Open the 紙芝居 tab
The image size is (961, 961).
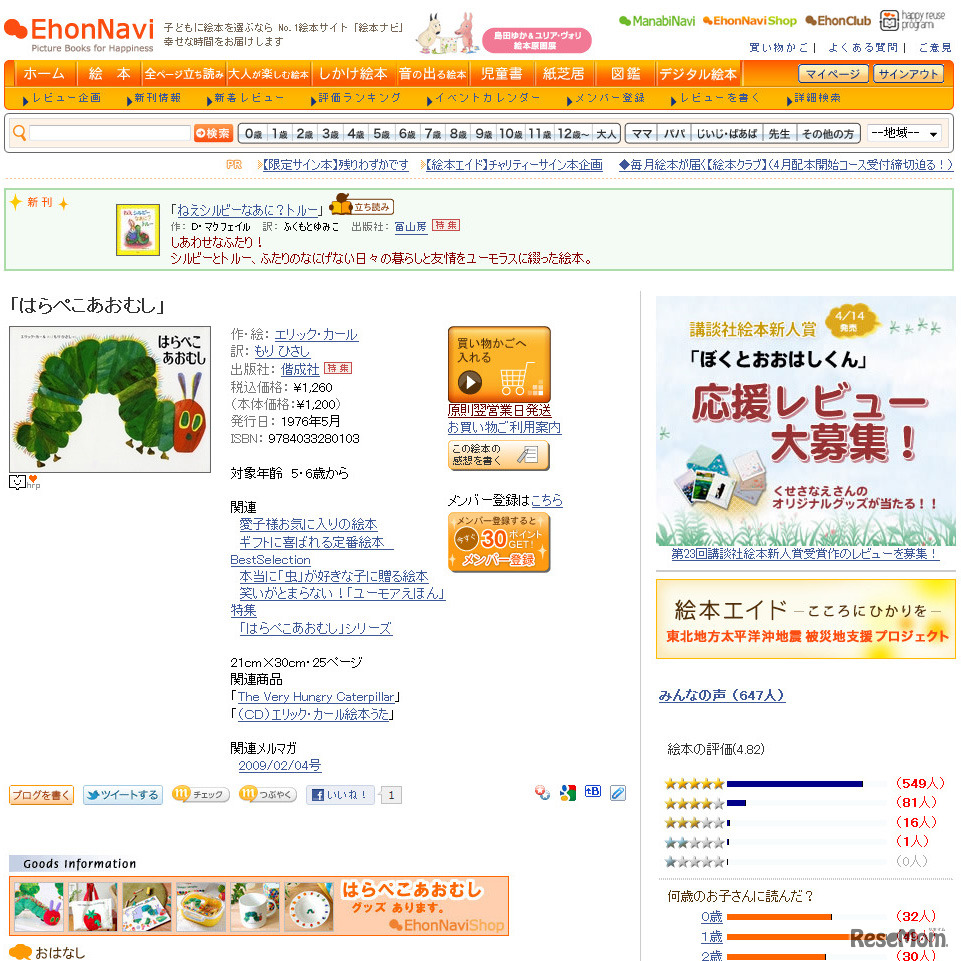[563, 74]
